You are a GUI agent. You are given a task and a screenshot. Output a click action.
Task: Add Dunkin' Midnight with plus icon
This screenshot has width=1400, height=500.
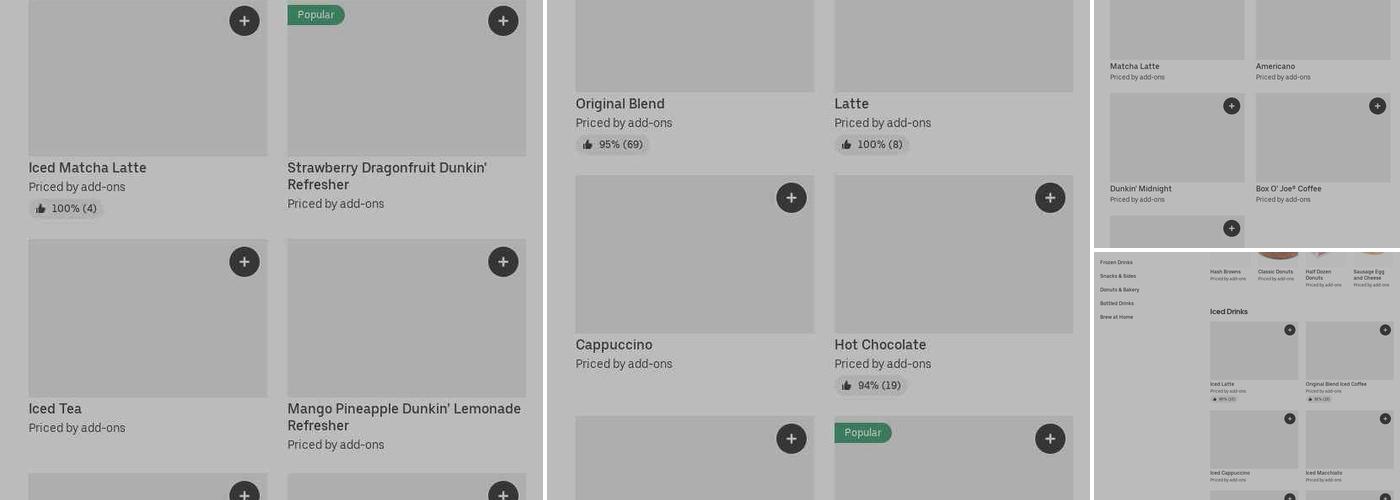[x=1231, y=106]
